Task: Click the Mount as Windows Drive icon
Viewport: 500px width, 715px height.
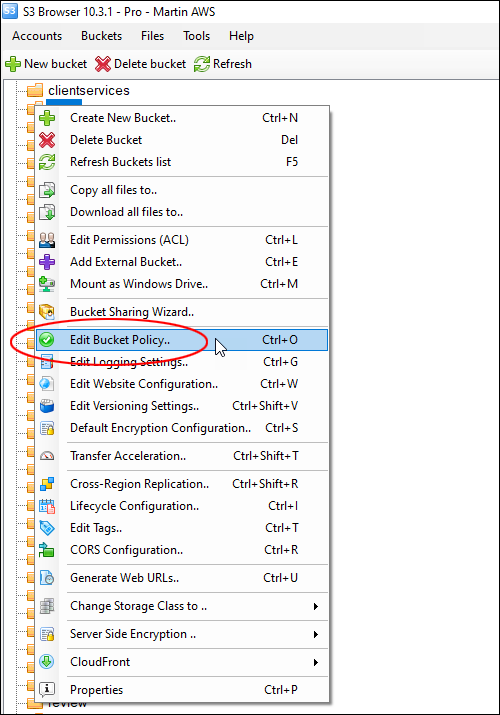Action: point(47,284)
